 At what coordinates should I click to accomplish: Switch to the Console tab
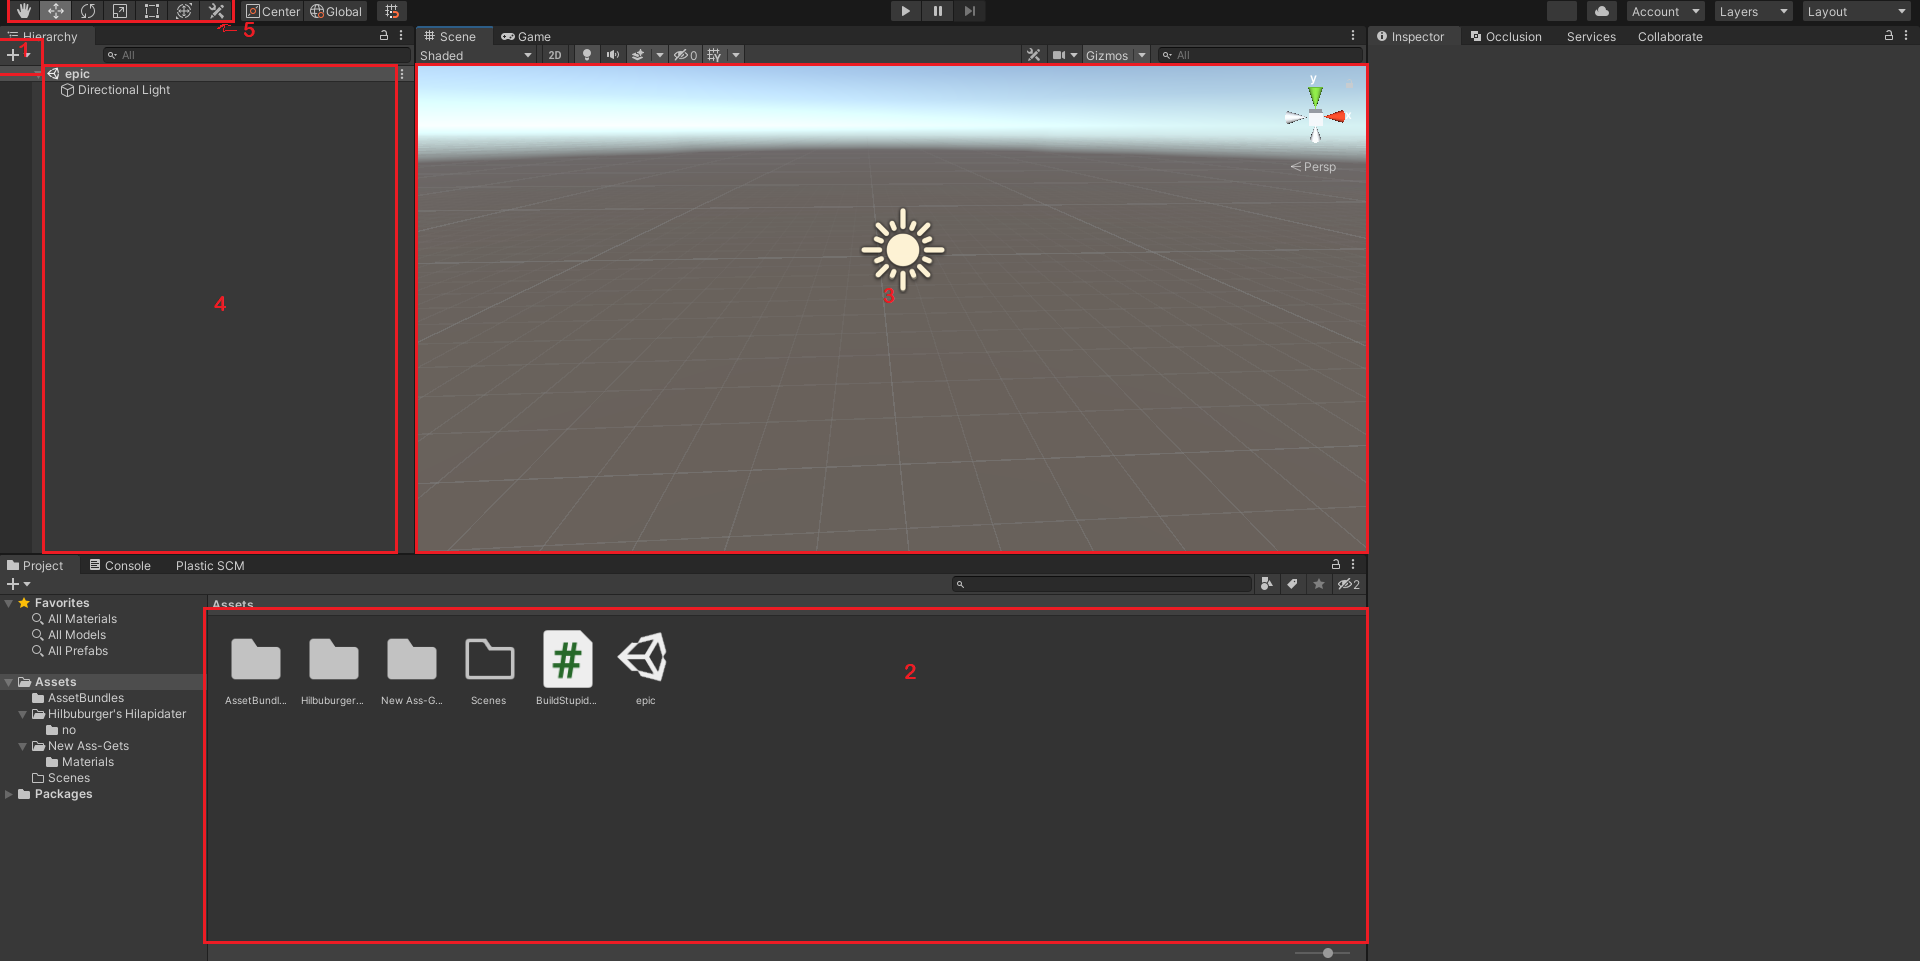click(x=120, y=566)
